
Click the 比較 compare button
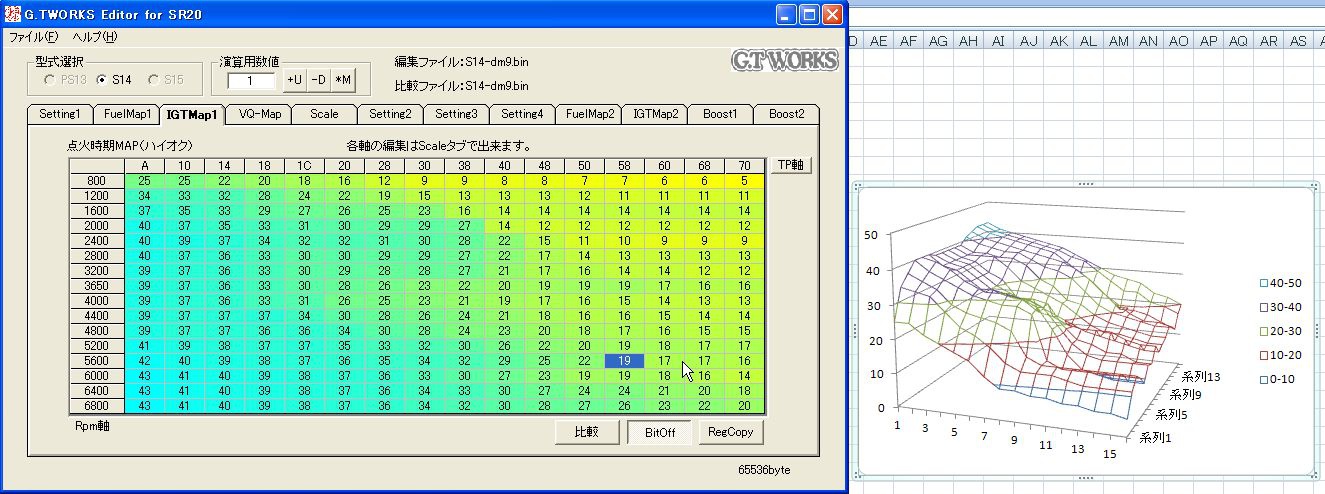(586, 432)
